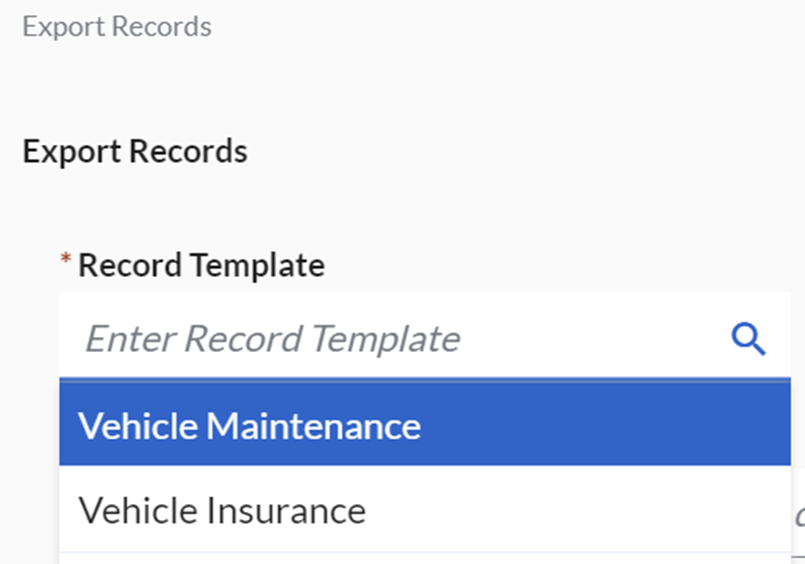Trigger the Record Template lookup search icon
This screenshot has height=564, width=805.
(x=748, y=340)
